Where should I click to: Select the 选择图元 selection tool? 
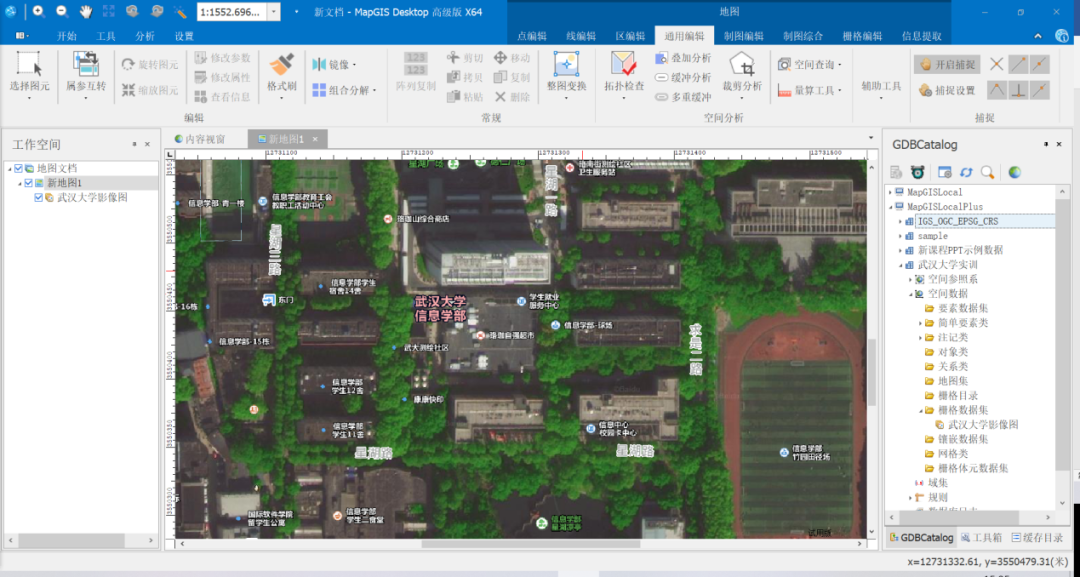coord(29,75)
